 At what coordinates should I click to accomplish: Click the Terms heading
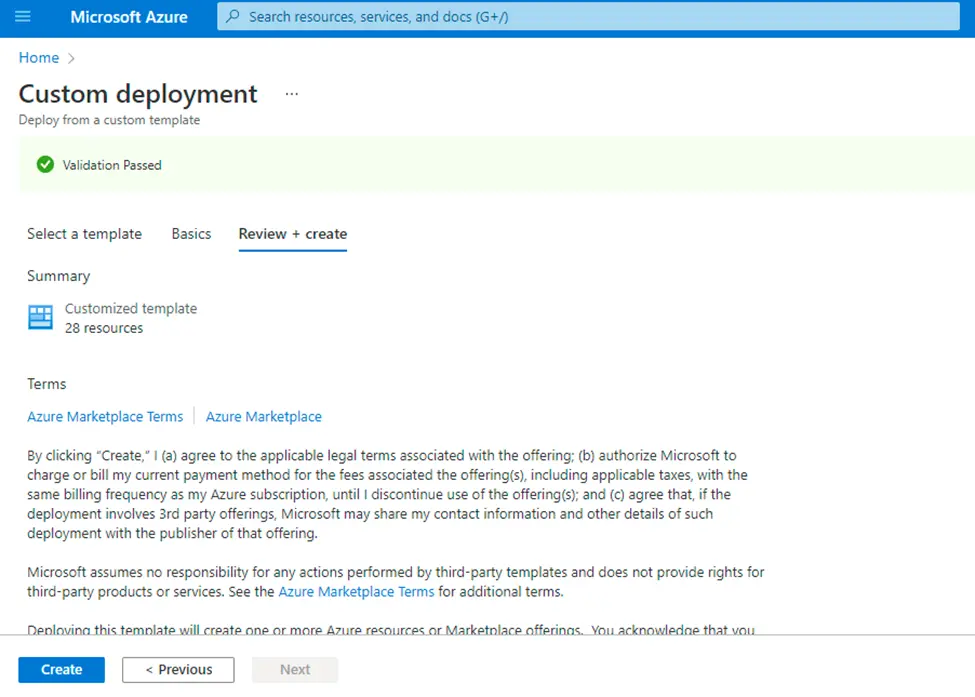47,384
